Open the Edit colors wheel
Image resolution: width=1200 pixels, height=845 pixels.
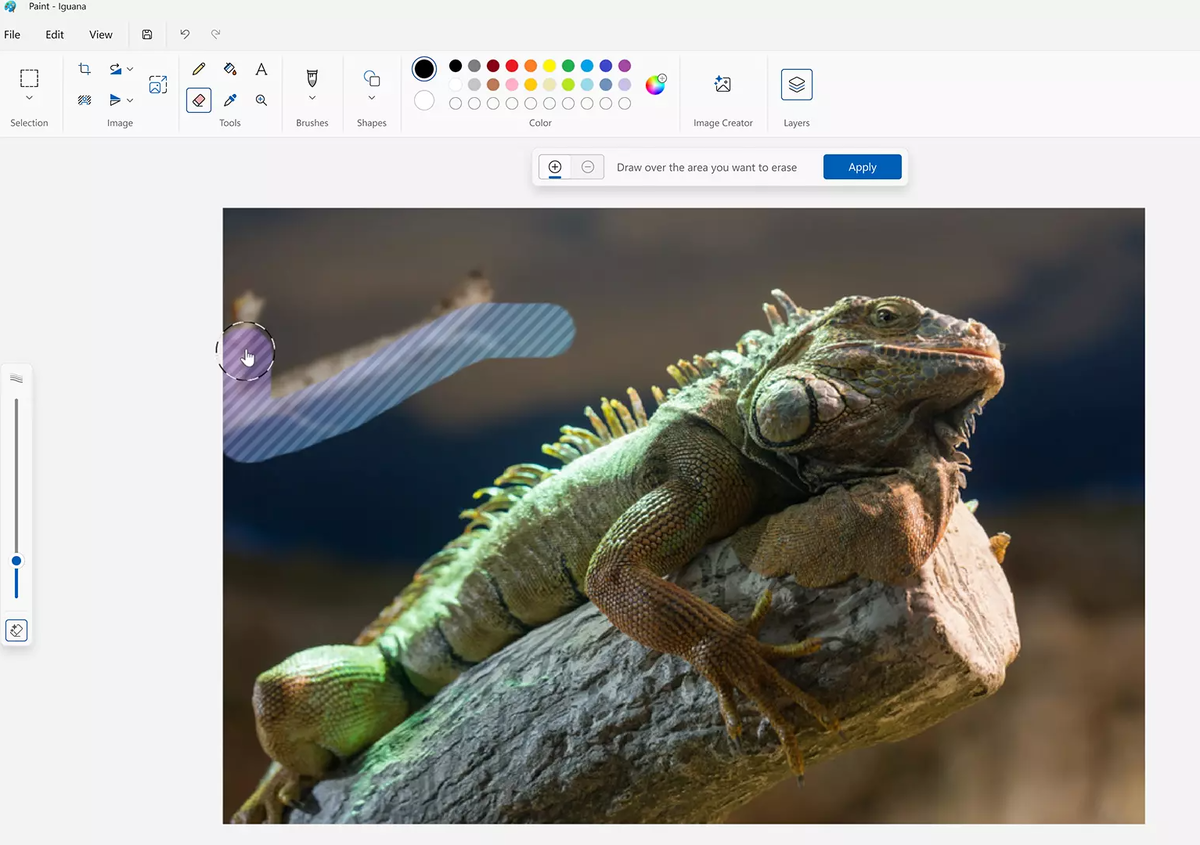click(655, 85)
